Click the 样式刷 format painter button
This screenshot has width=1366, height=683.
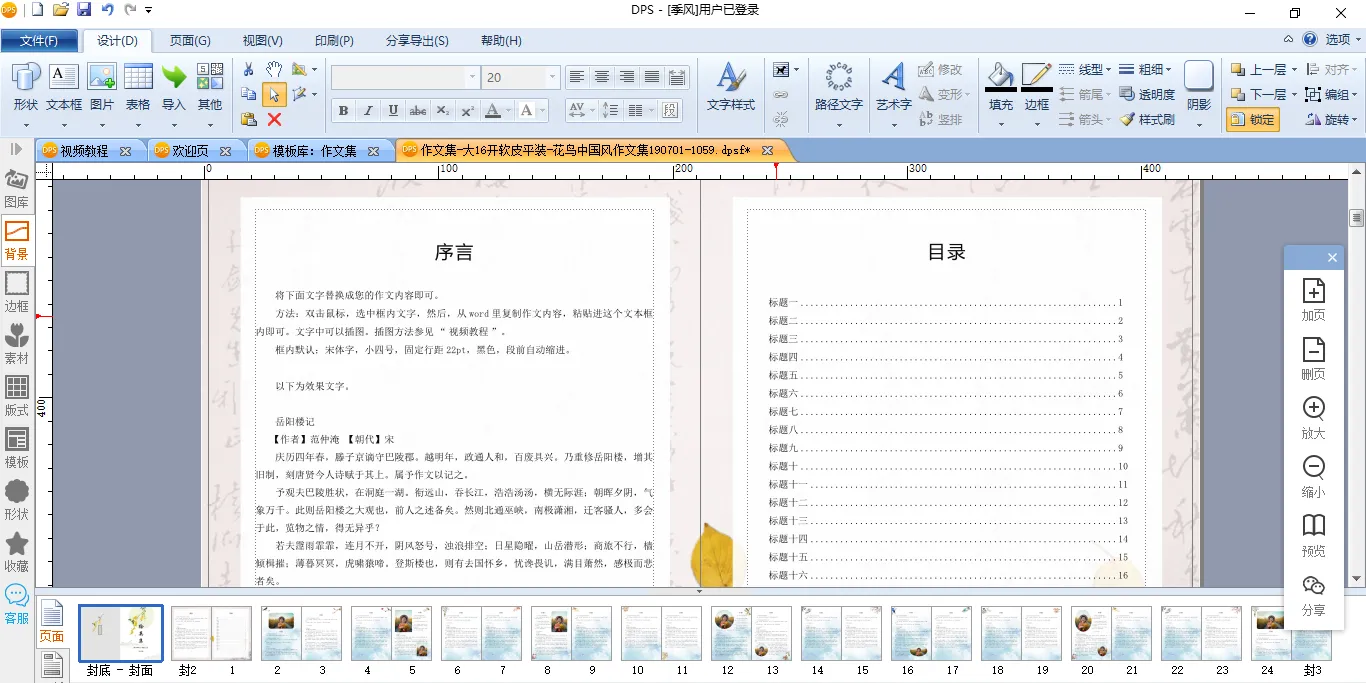point(1147,119)
